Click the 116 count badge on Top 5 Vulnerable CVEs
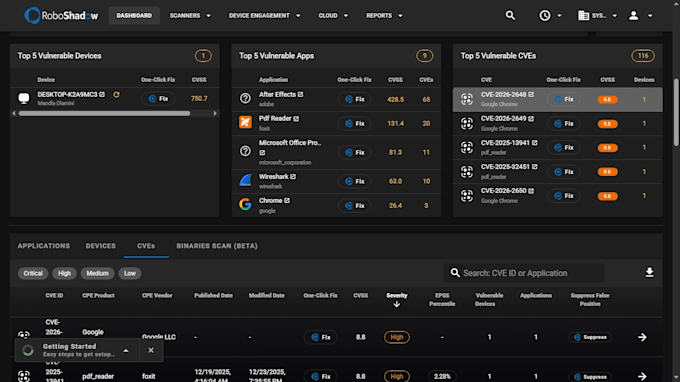 (x=643, y=56)
